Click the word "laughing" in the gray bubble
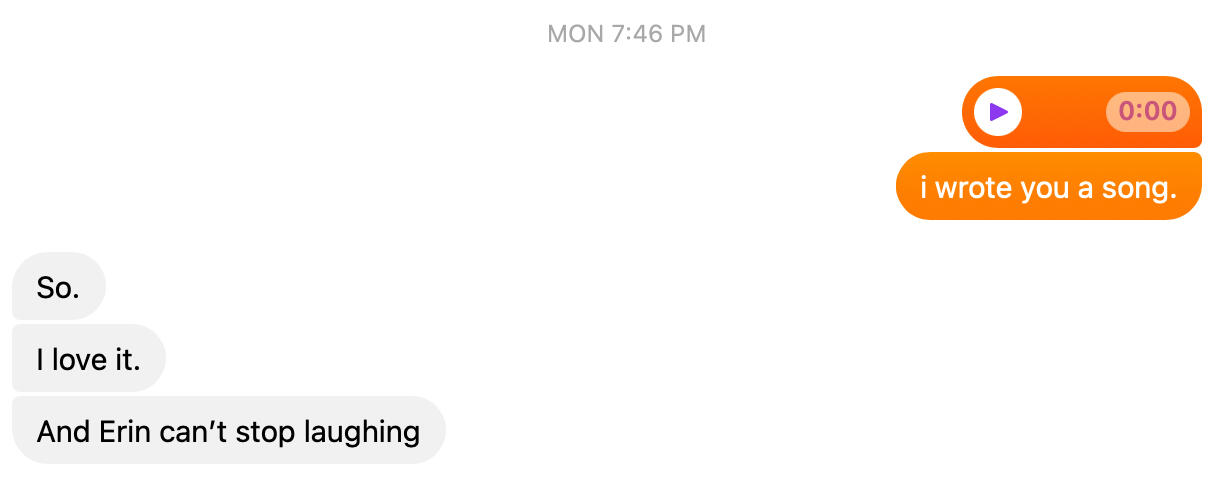The width and height of the screenshot is (1228, 482). pyautogui.click(x=362, y=433)
